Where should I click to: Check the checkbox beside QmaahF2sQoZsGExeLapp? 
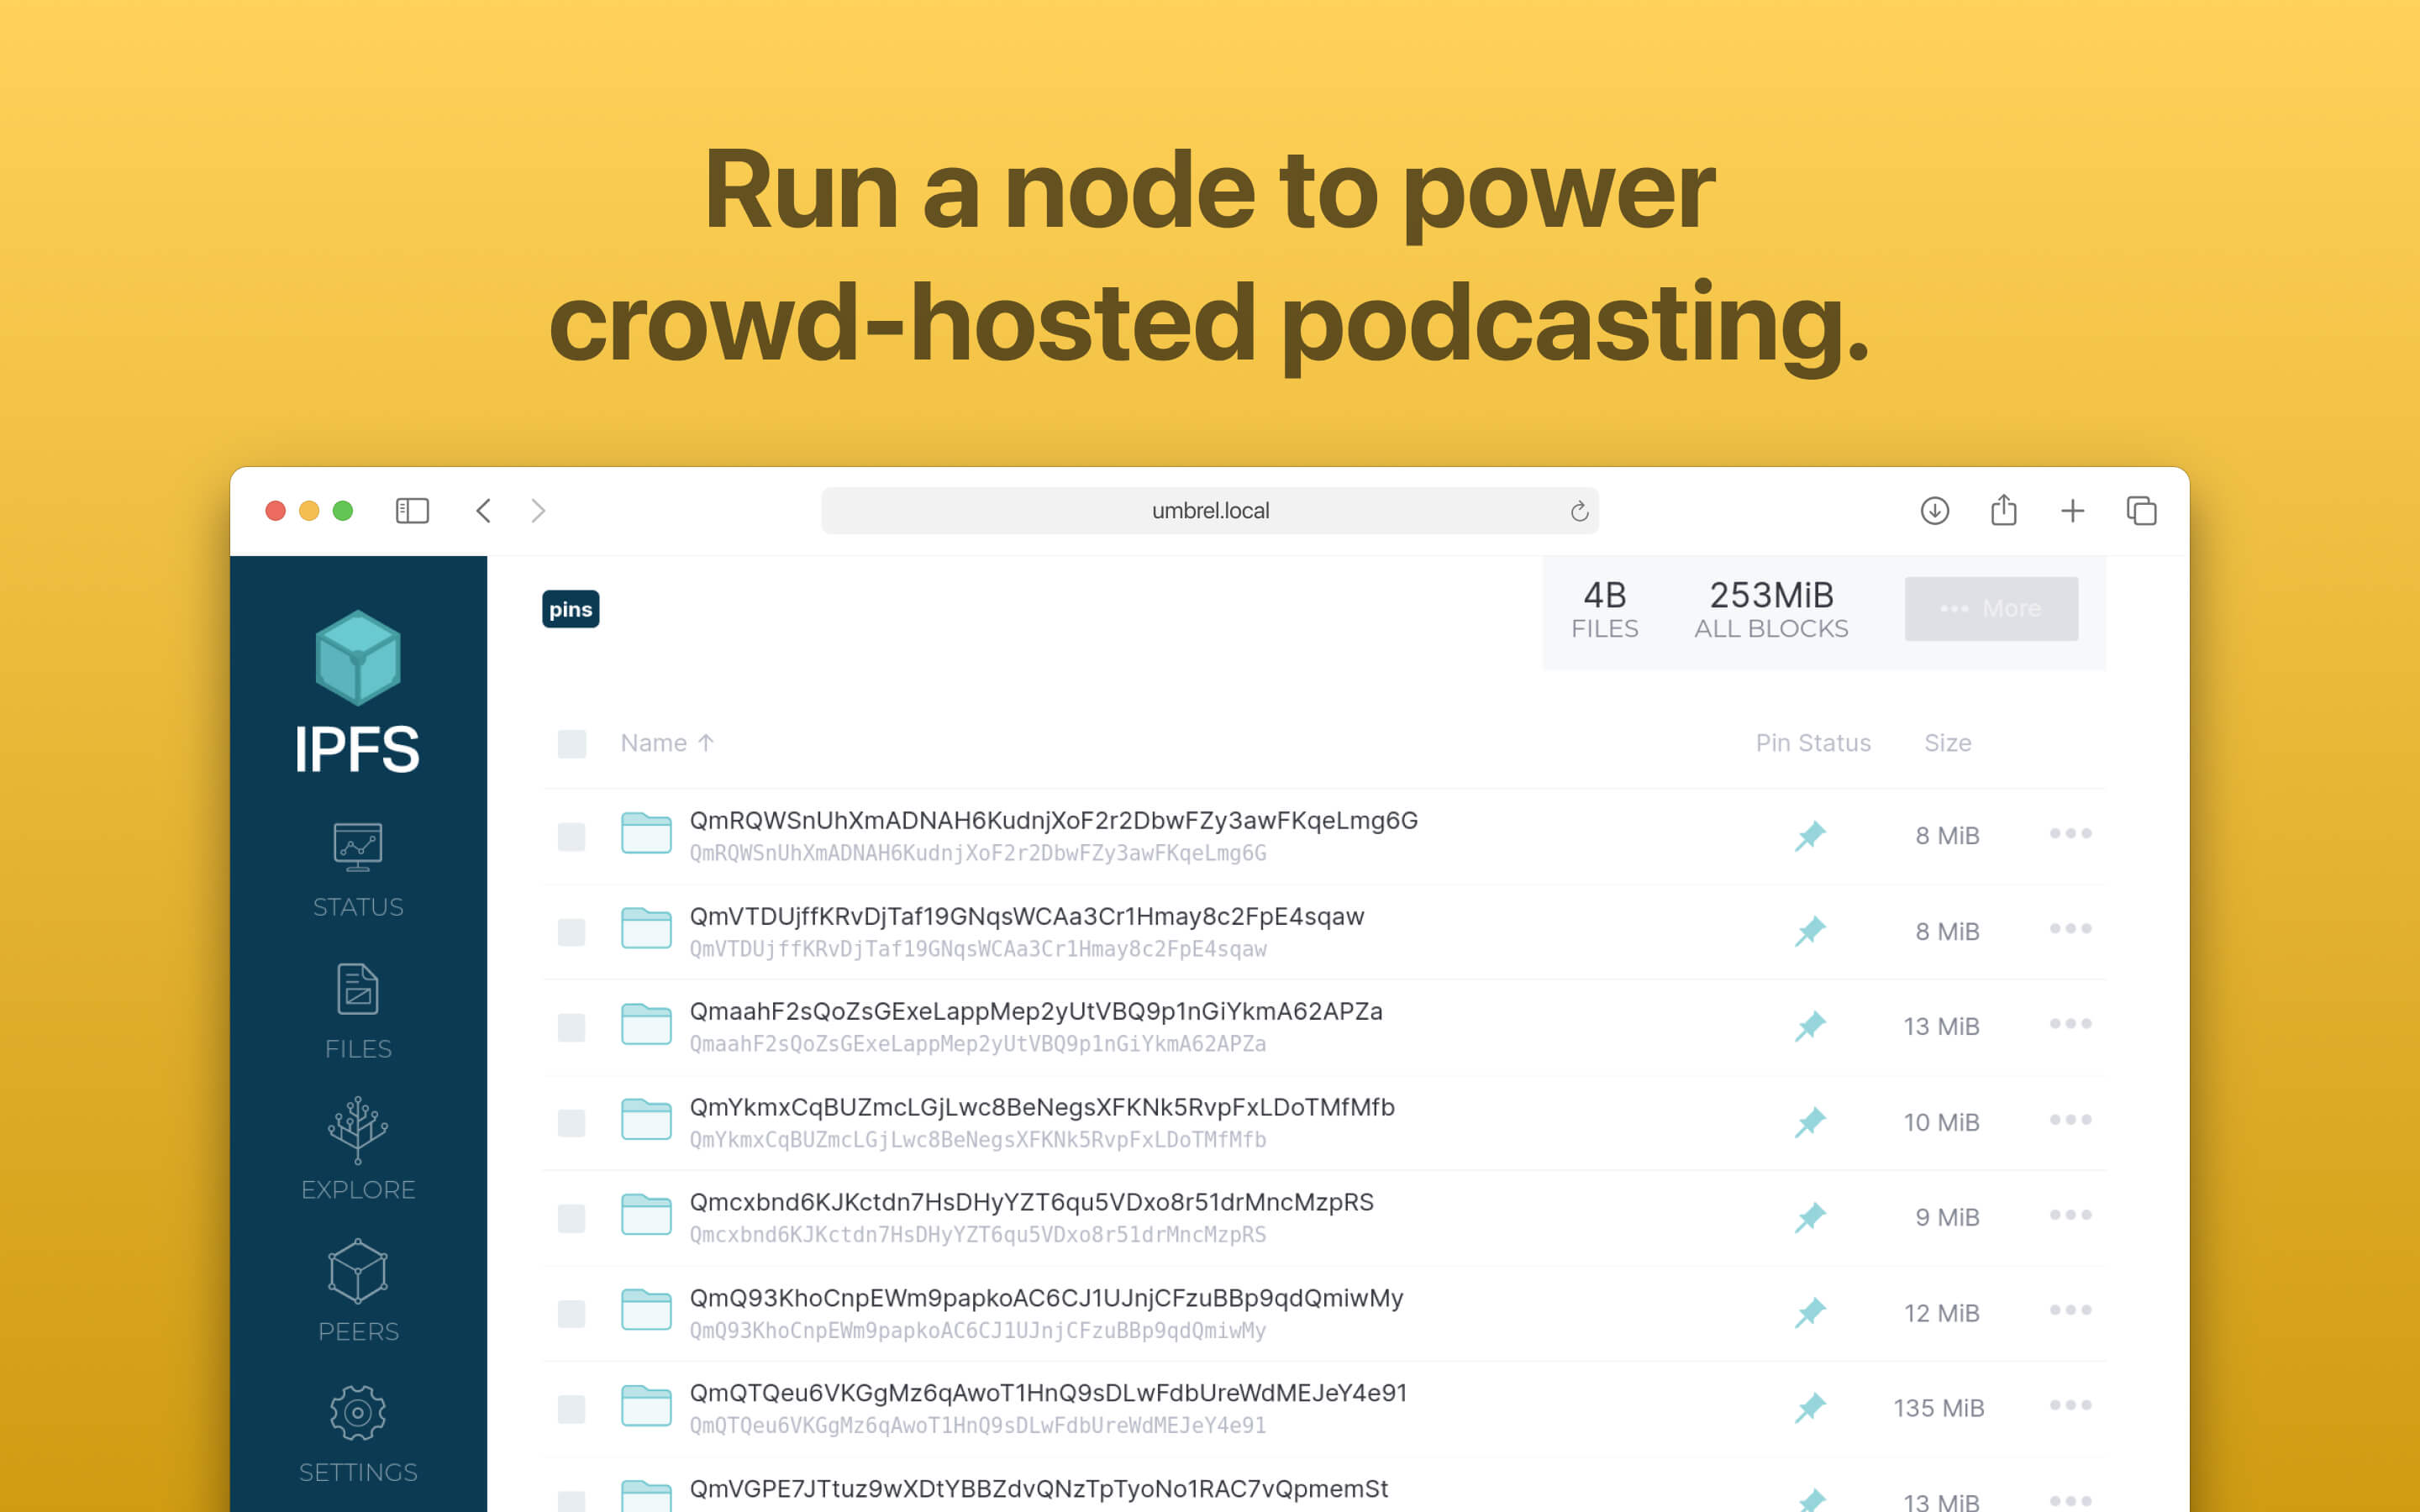click(571, 1025)
